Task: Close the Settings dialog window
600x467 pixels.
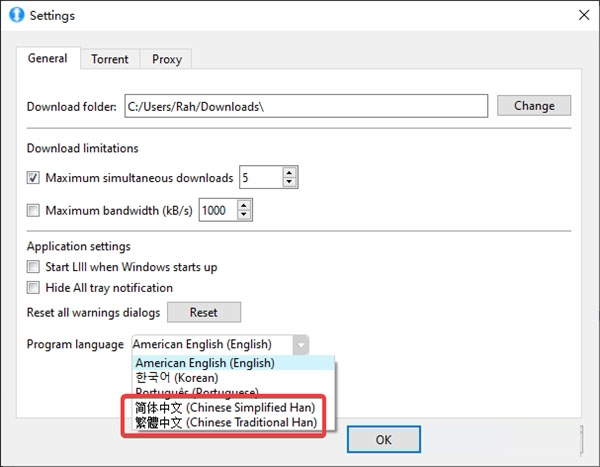Action: [580, 16]
